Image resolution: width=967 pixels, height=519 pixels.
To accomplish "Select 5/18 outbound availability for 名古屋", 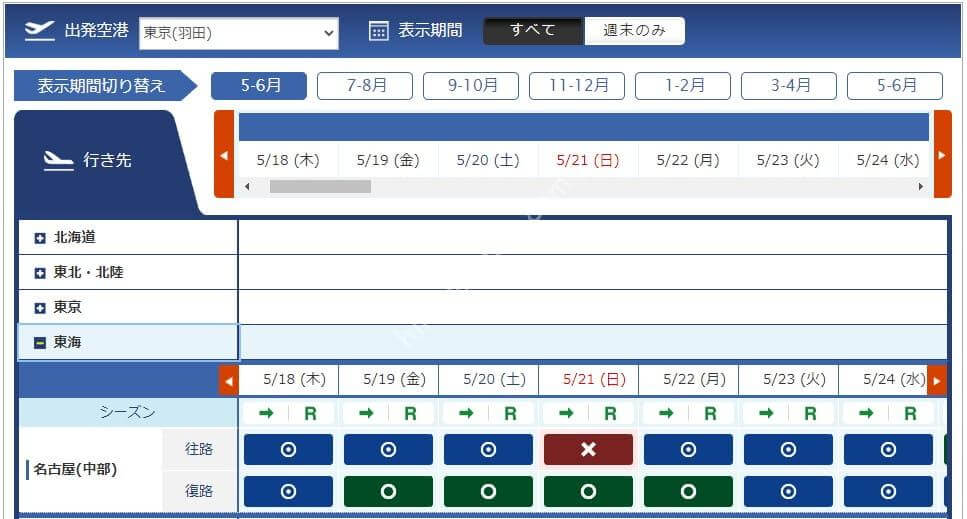I will [288, 449].
